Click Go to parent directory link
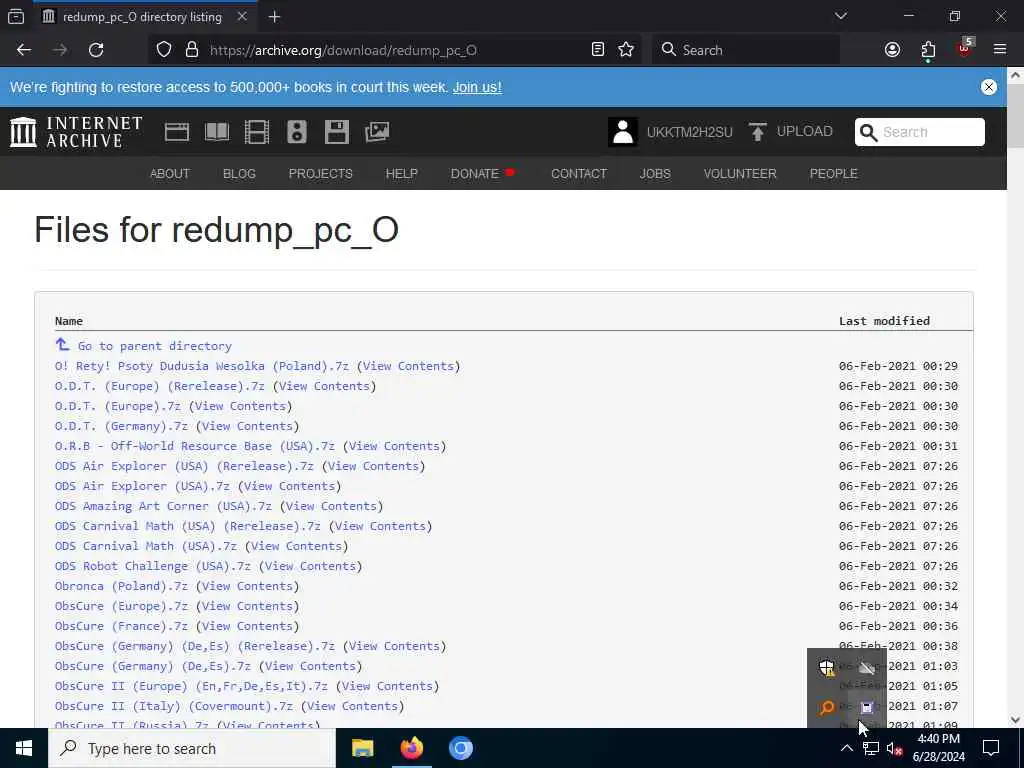1024x768 pixels. [155, 346]
